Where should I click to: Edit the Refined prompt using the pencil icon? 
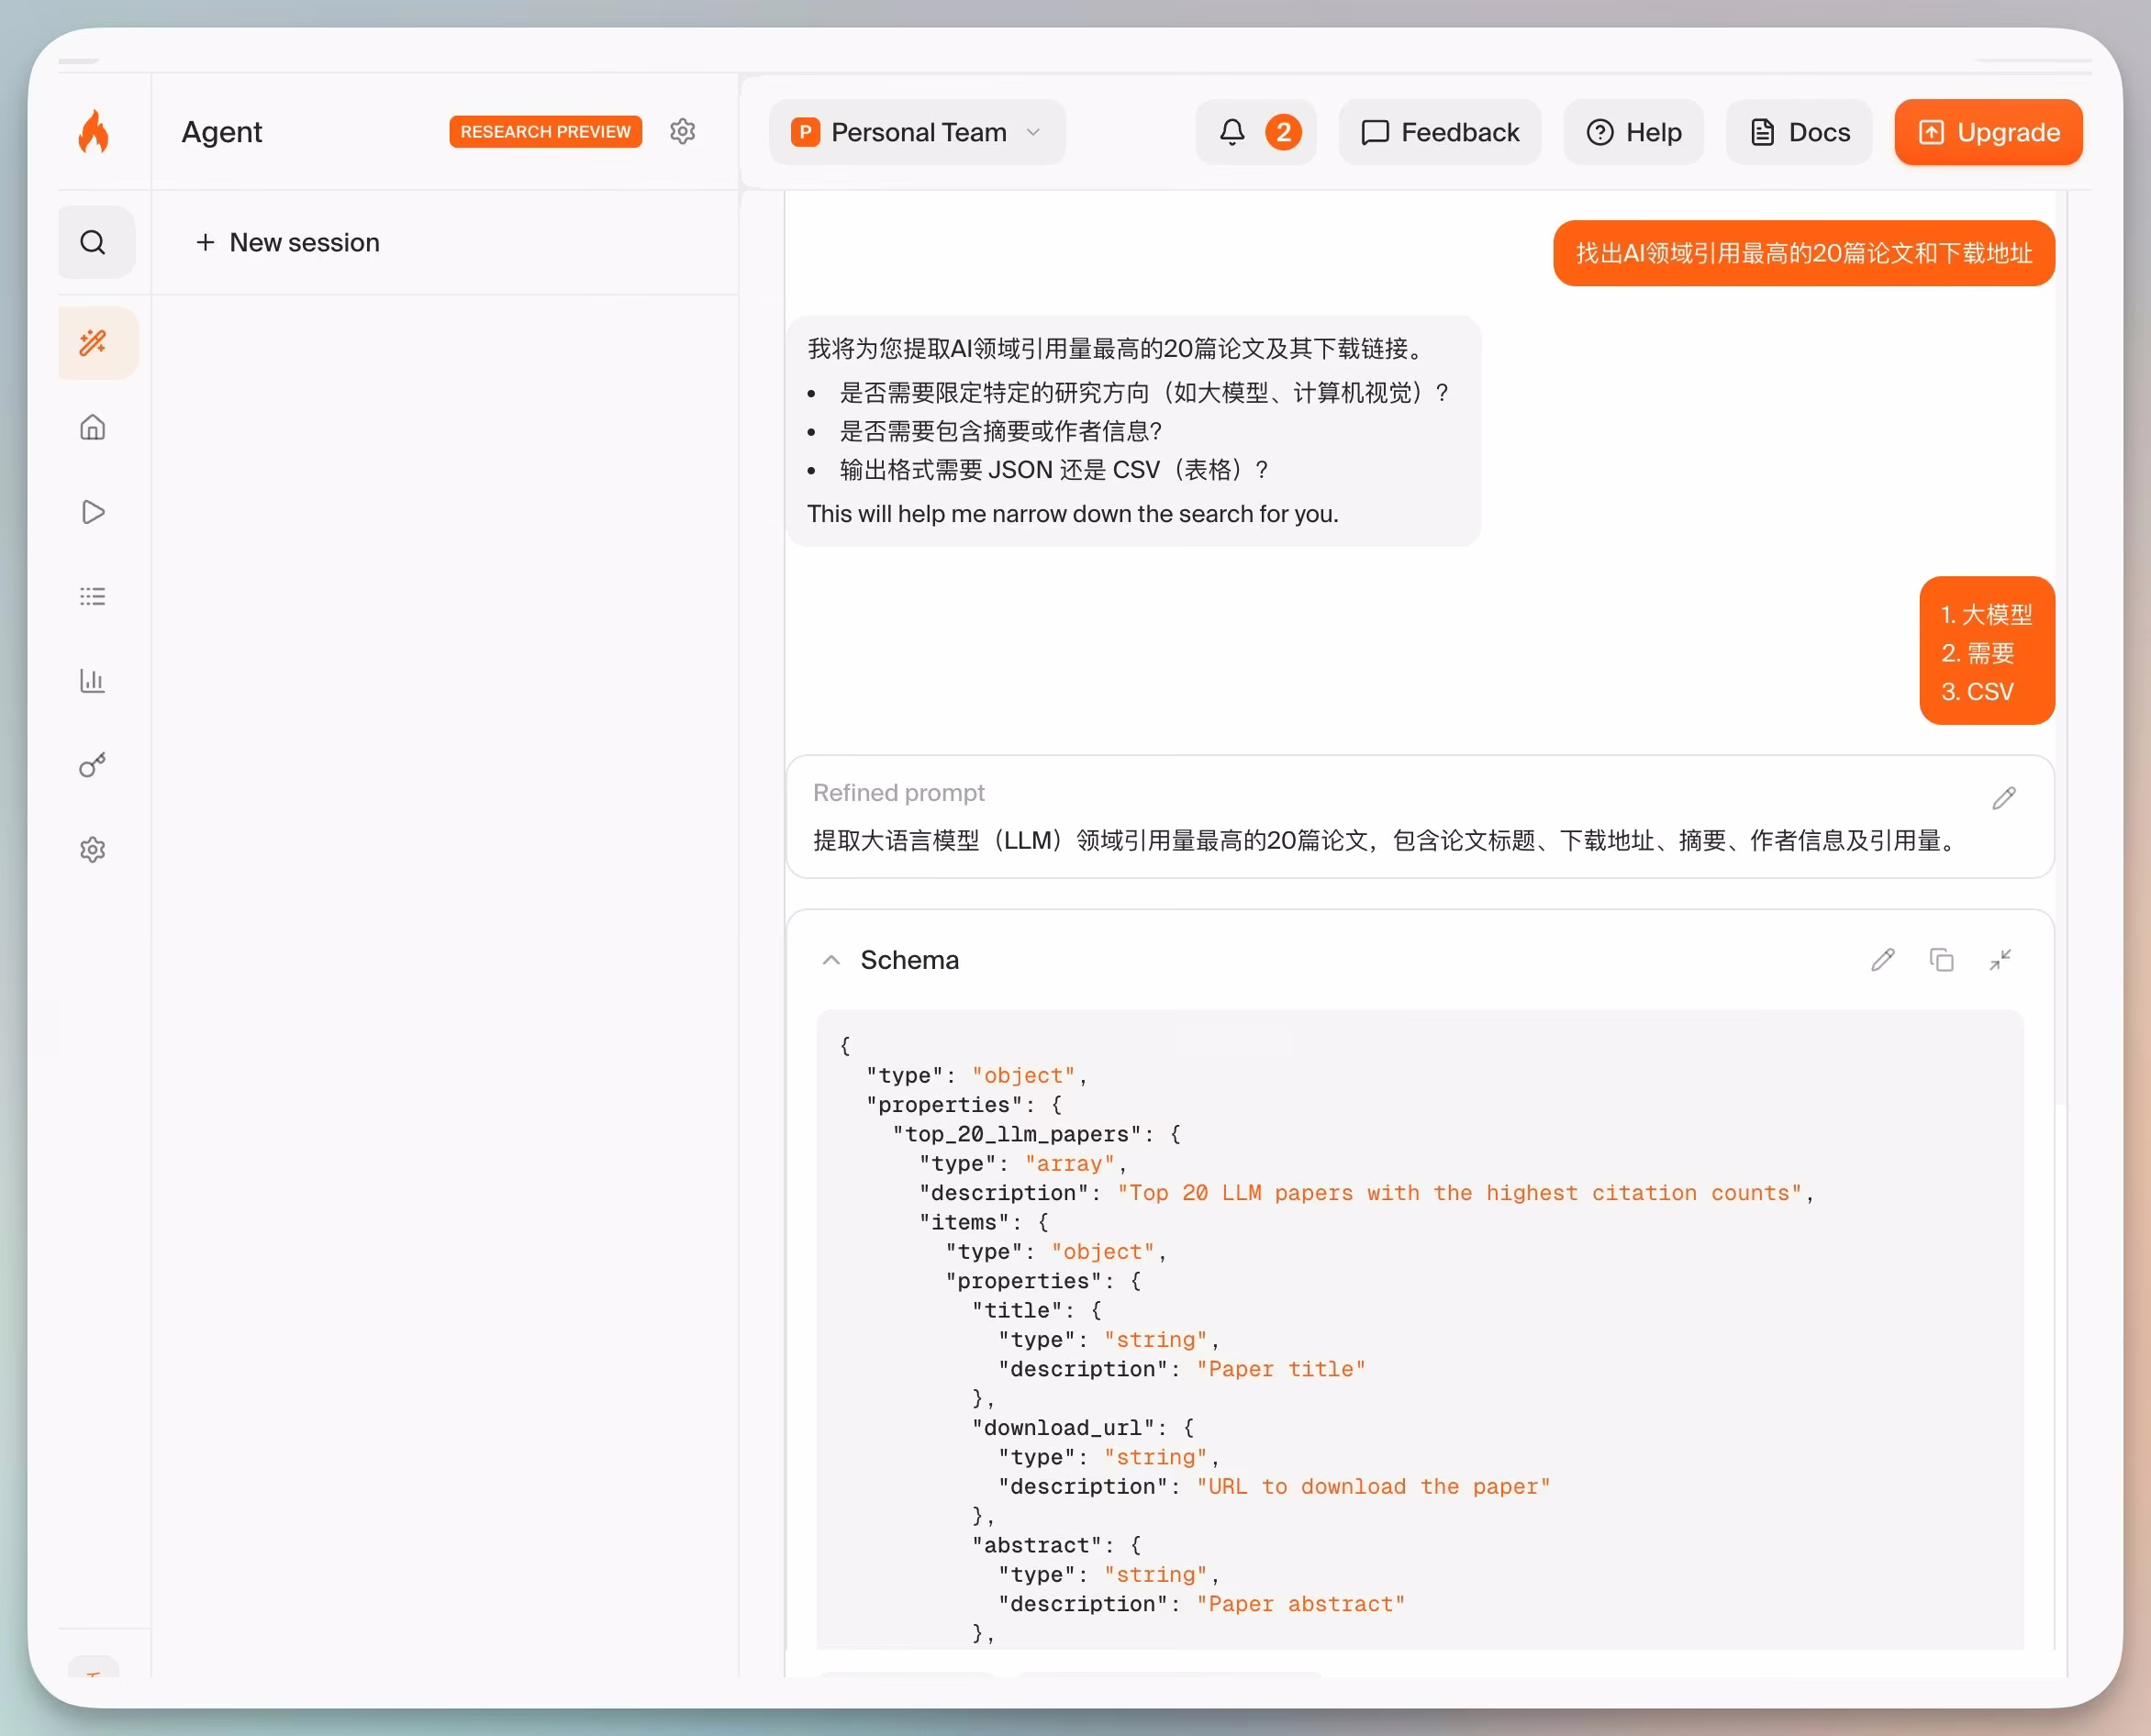2004,797
